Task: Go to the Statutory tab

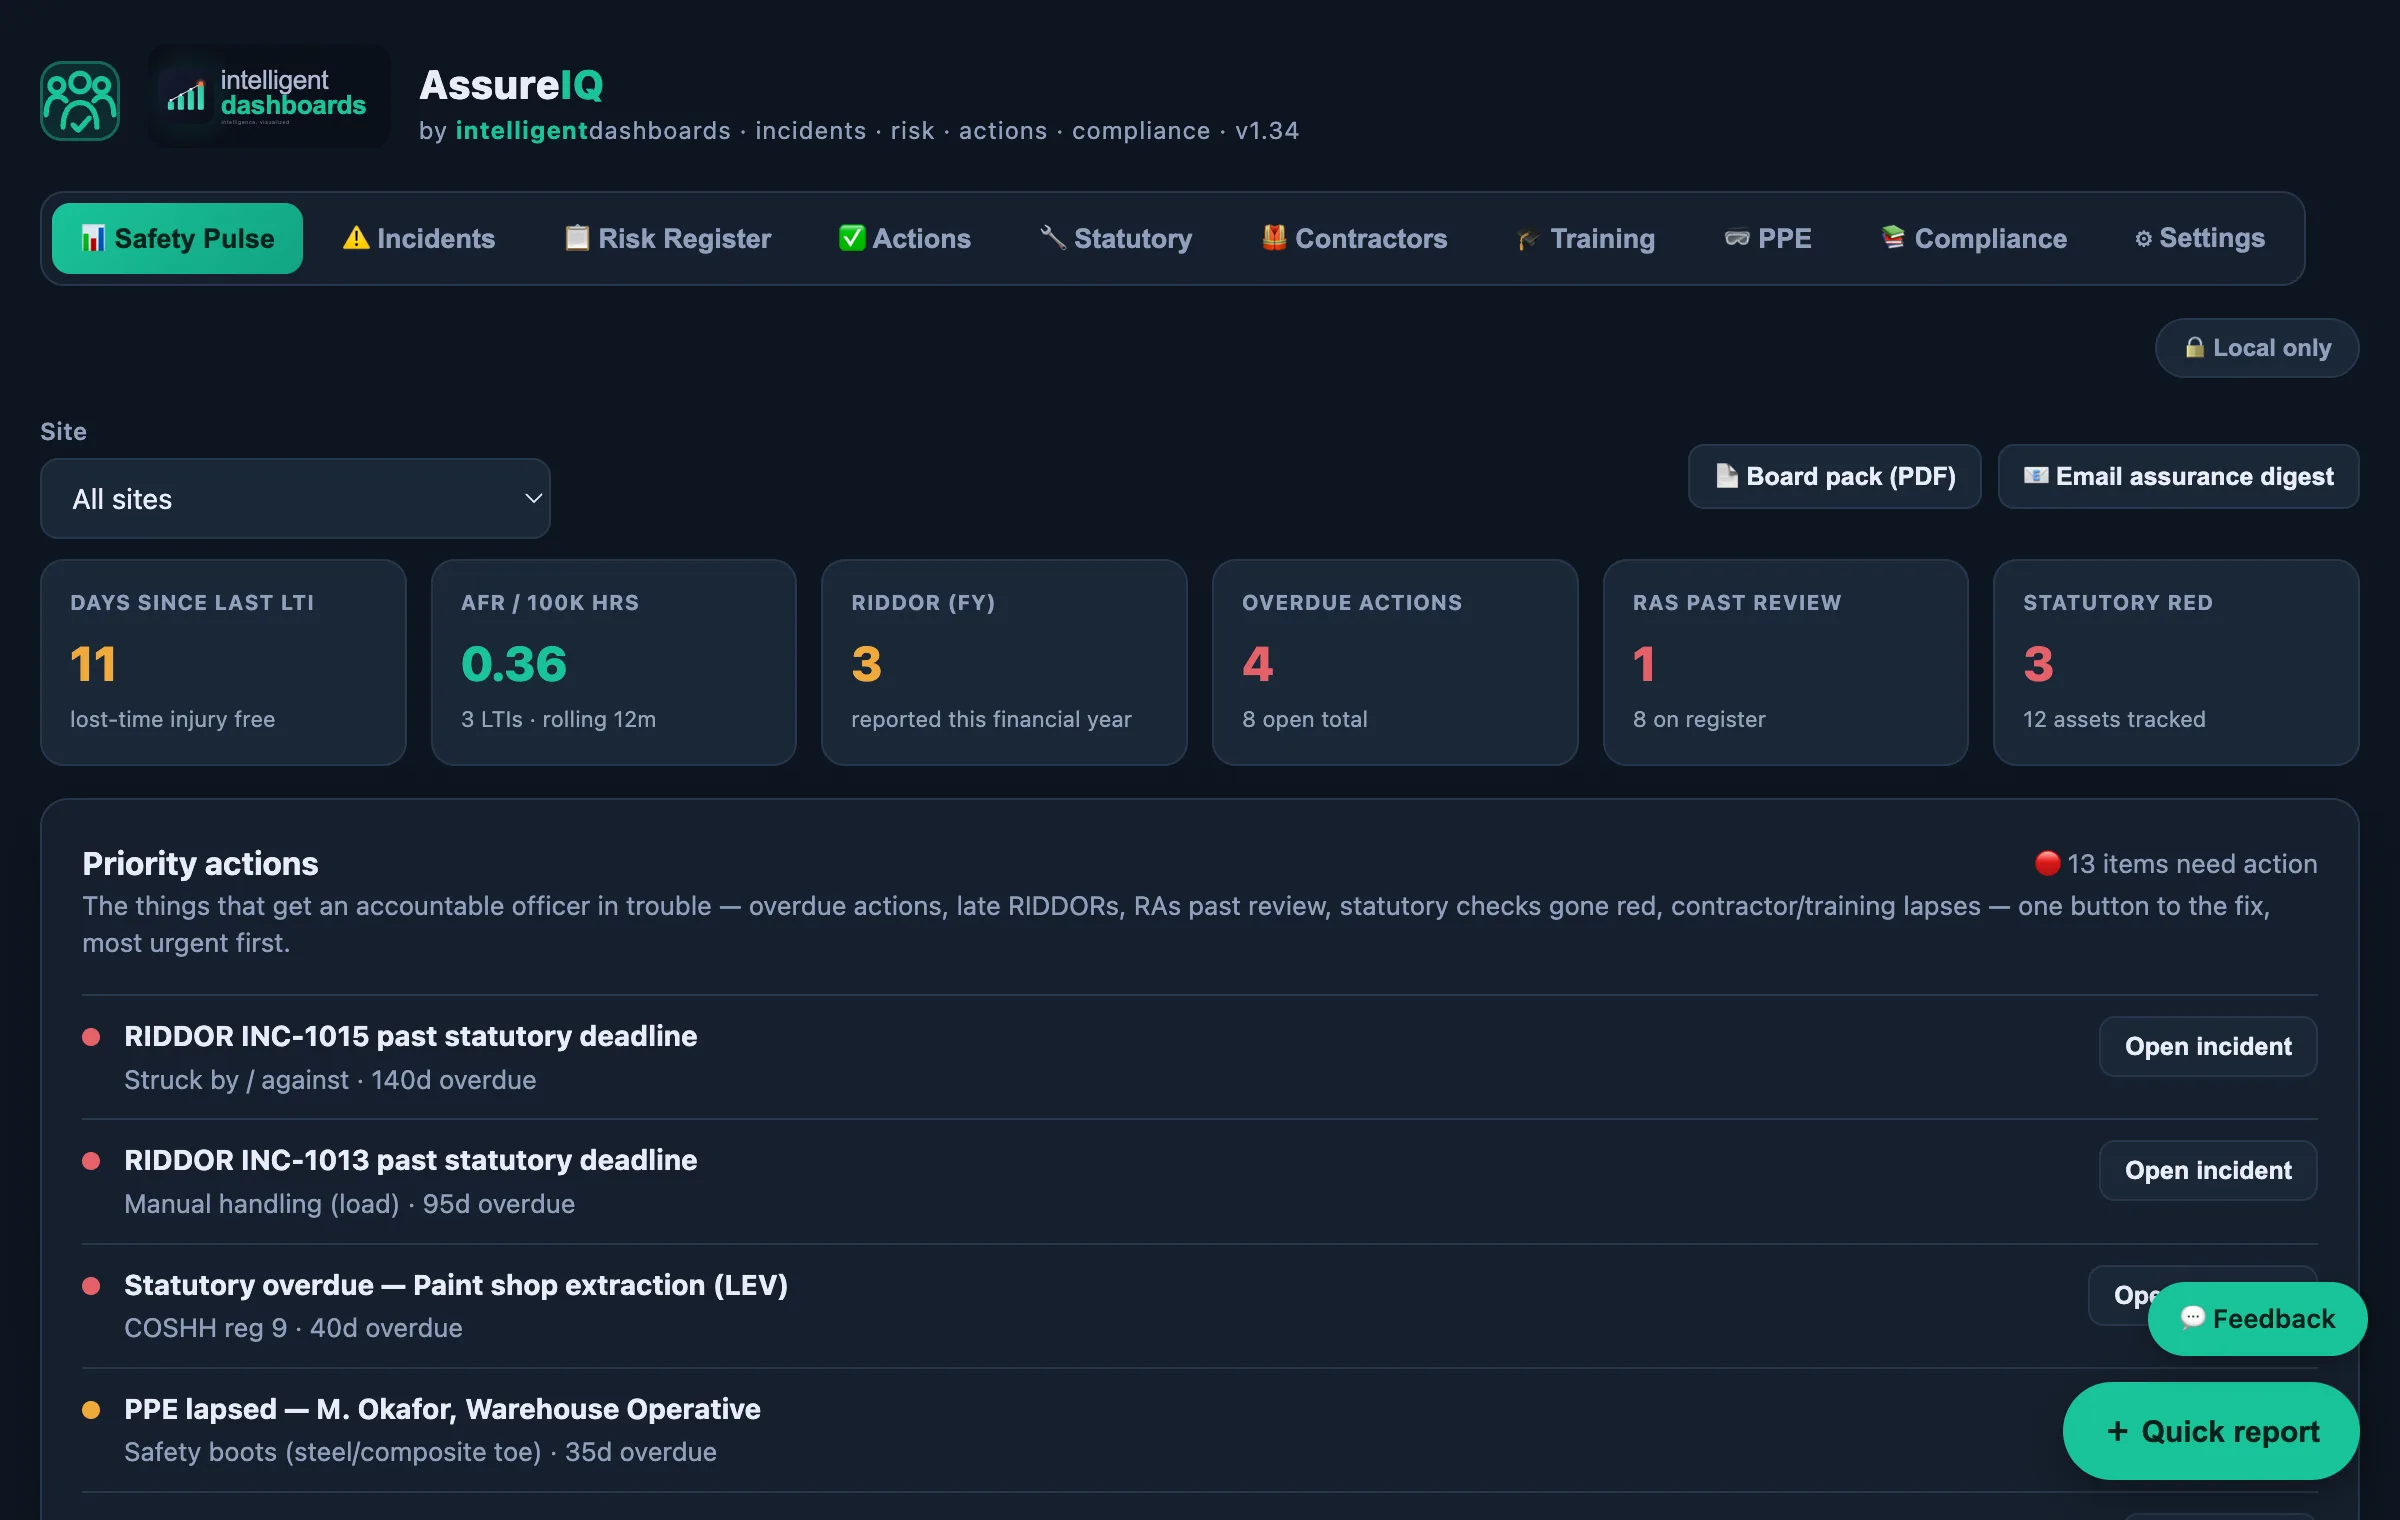Action: [x=1116, y=238]
